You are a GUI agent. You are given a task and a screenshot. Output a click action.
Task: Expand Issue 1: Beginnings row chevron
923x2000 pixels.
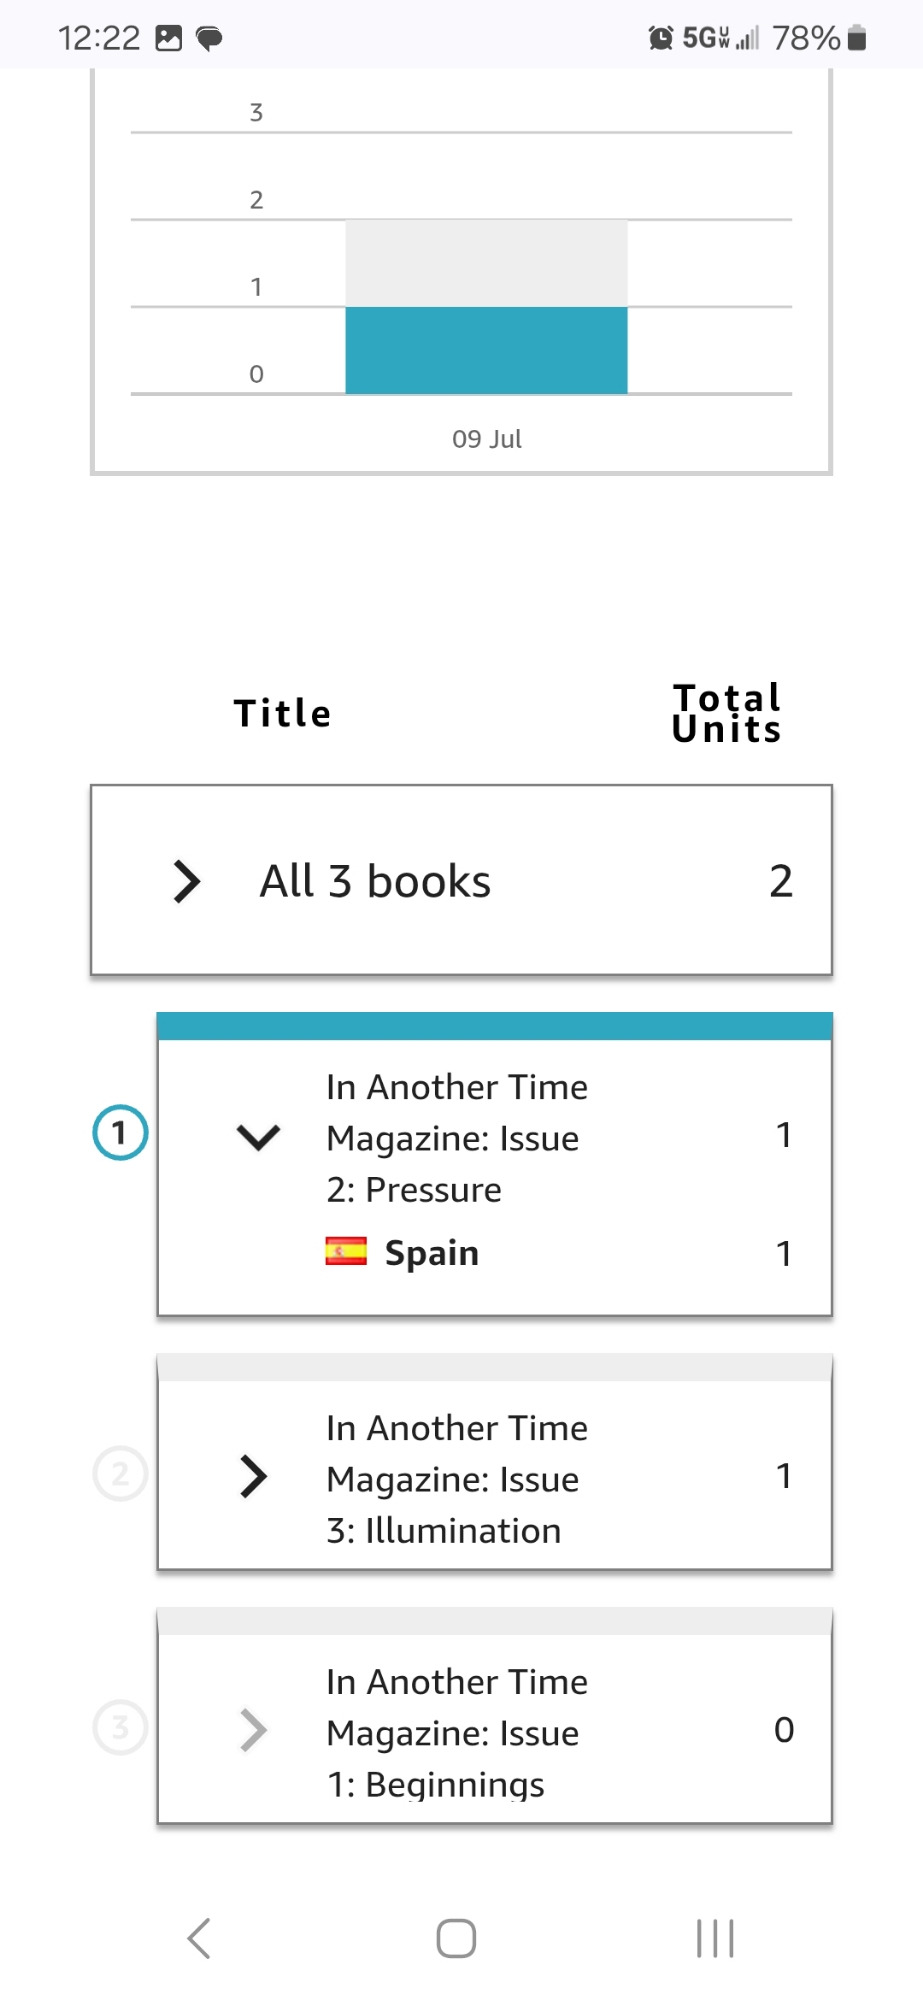[254, 1730]
